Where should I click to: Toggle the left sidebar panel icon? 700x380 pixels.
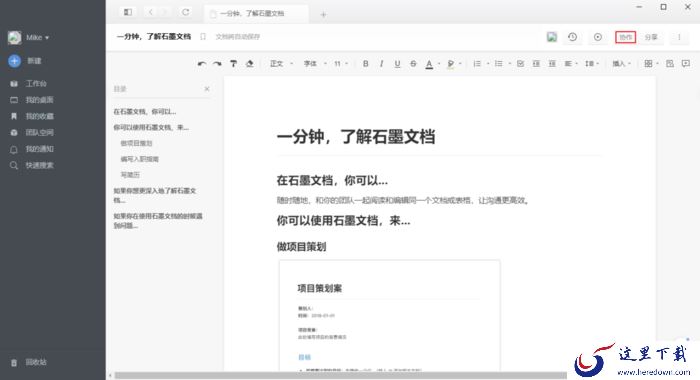pyautogui.click(x=128, y=13)
